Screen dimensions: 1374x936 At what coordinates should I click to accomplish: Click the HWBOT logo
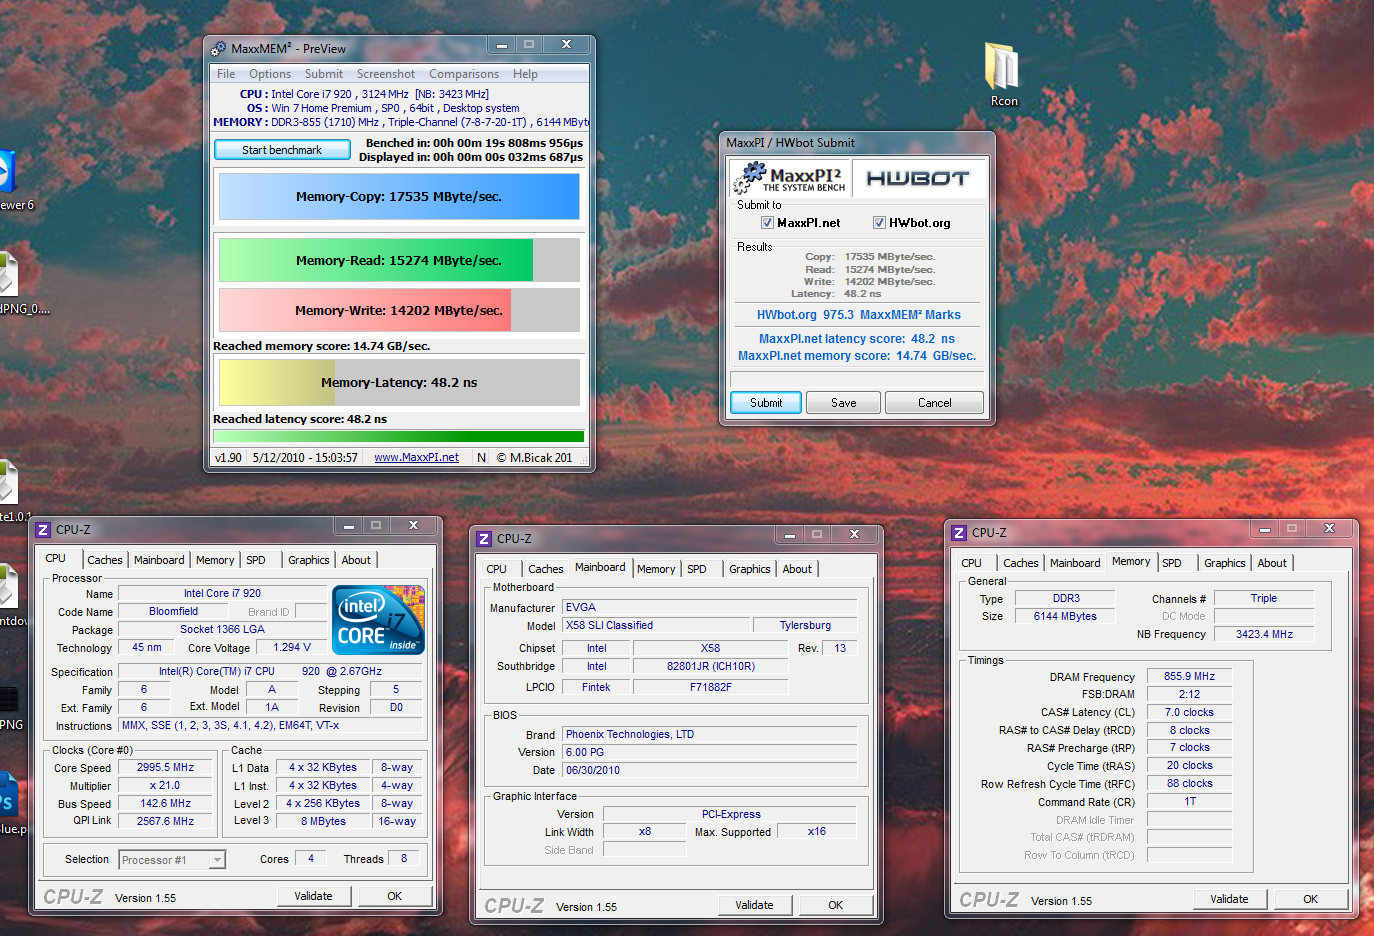tap(918, 178)
